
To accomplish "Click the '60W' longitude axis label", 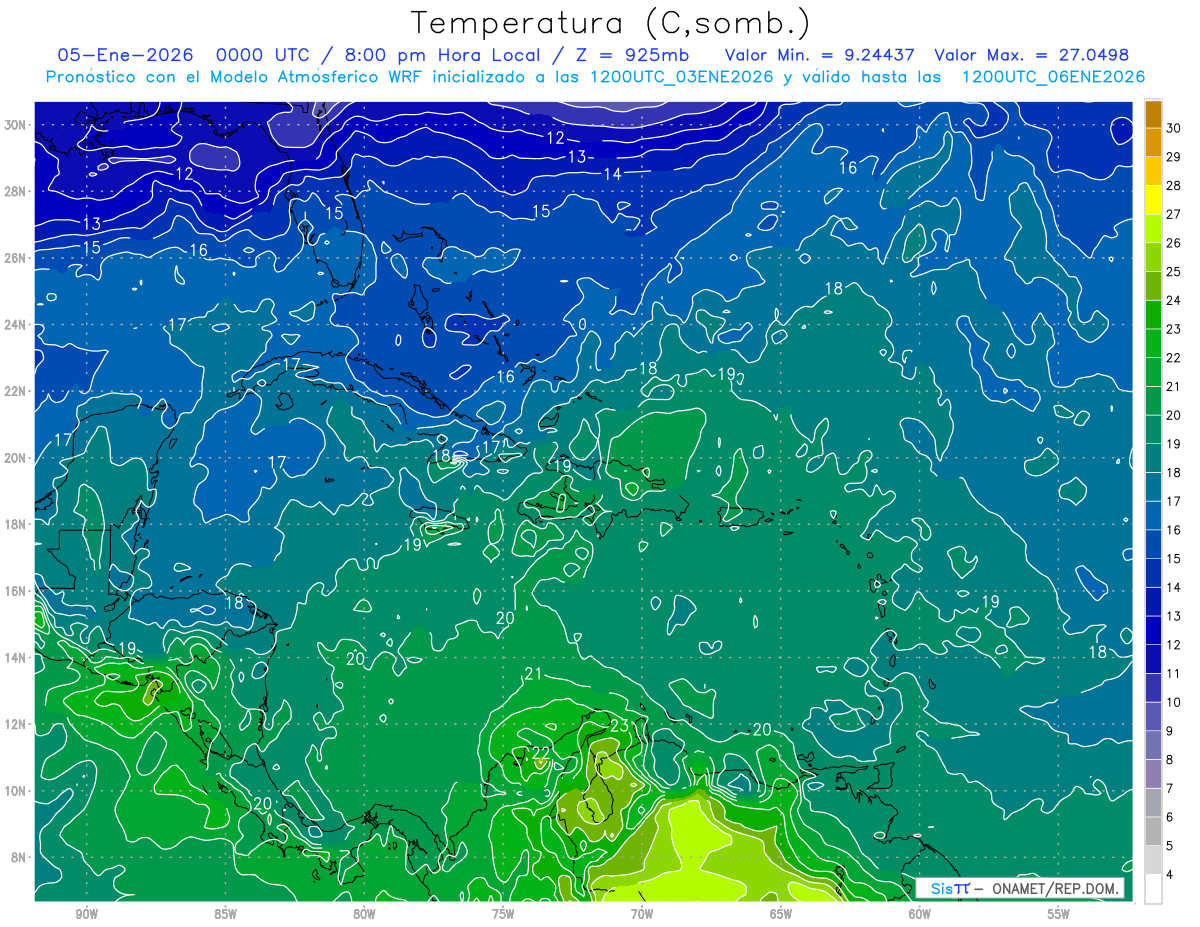I will [920, 914].
